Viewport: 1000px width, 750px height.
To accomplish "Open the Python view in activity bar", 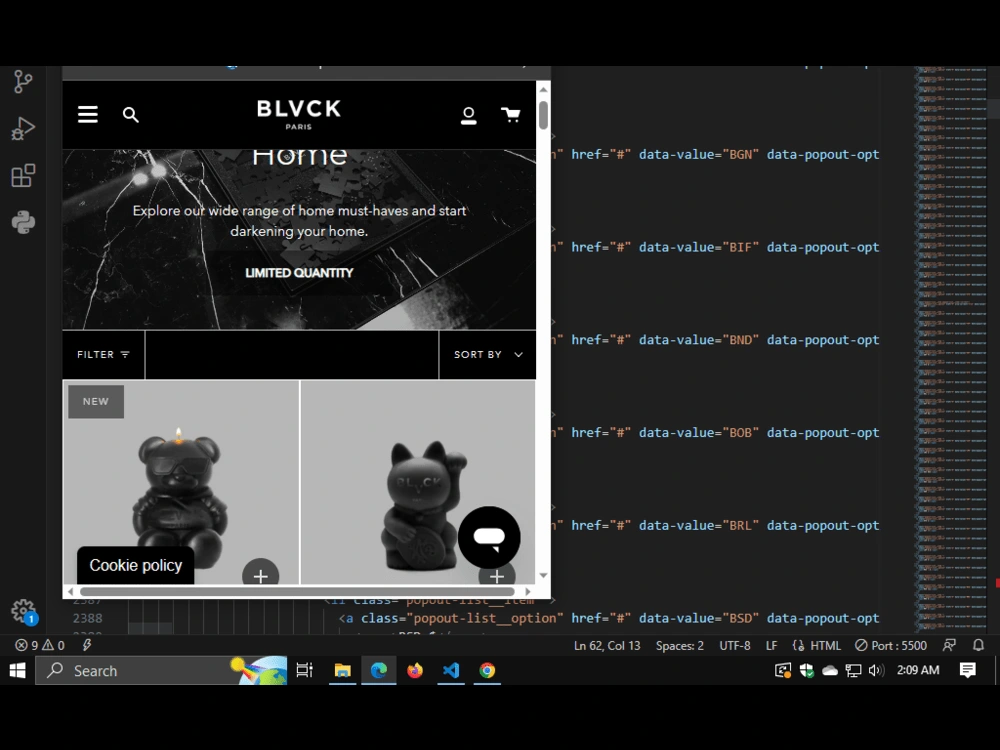I will (x=23, y=222).
